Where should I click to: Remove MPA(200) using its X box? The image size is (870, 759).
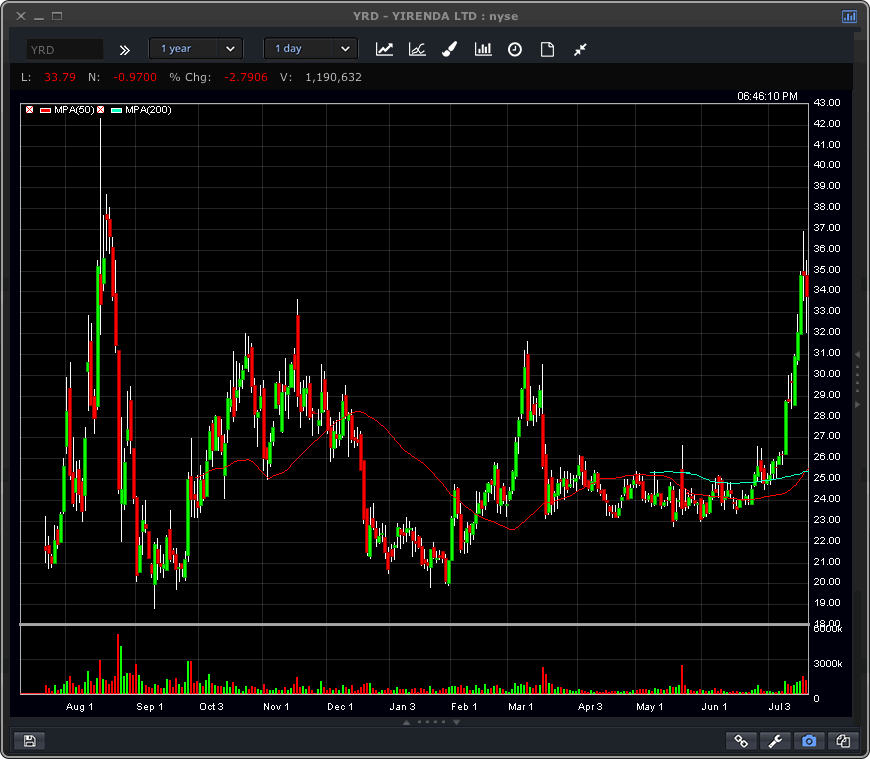coord(100,110)
